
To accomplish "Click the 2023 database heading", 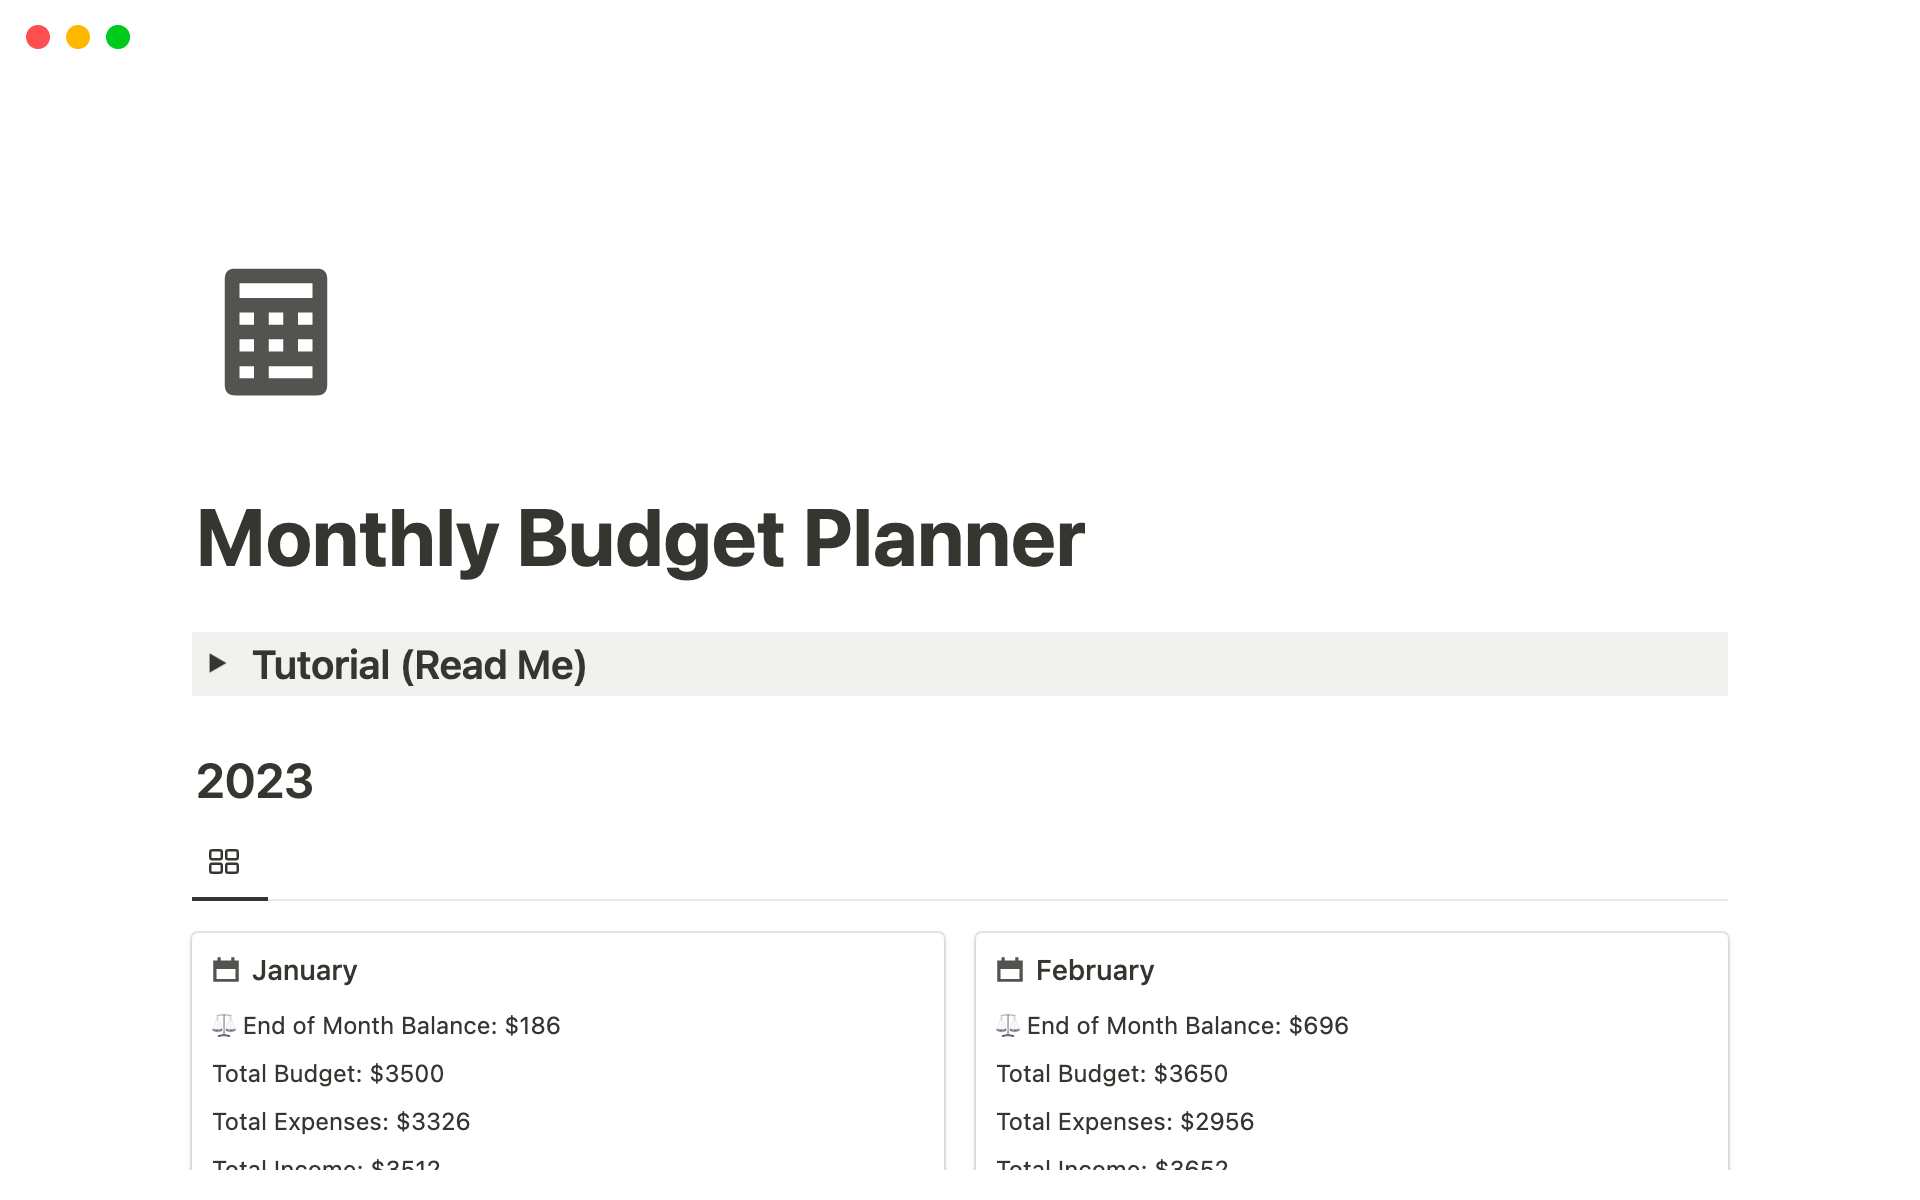I will pos(255,781).
